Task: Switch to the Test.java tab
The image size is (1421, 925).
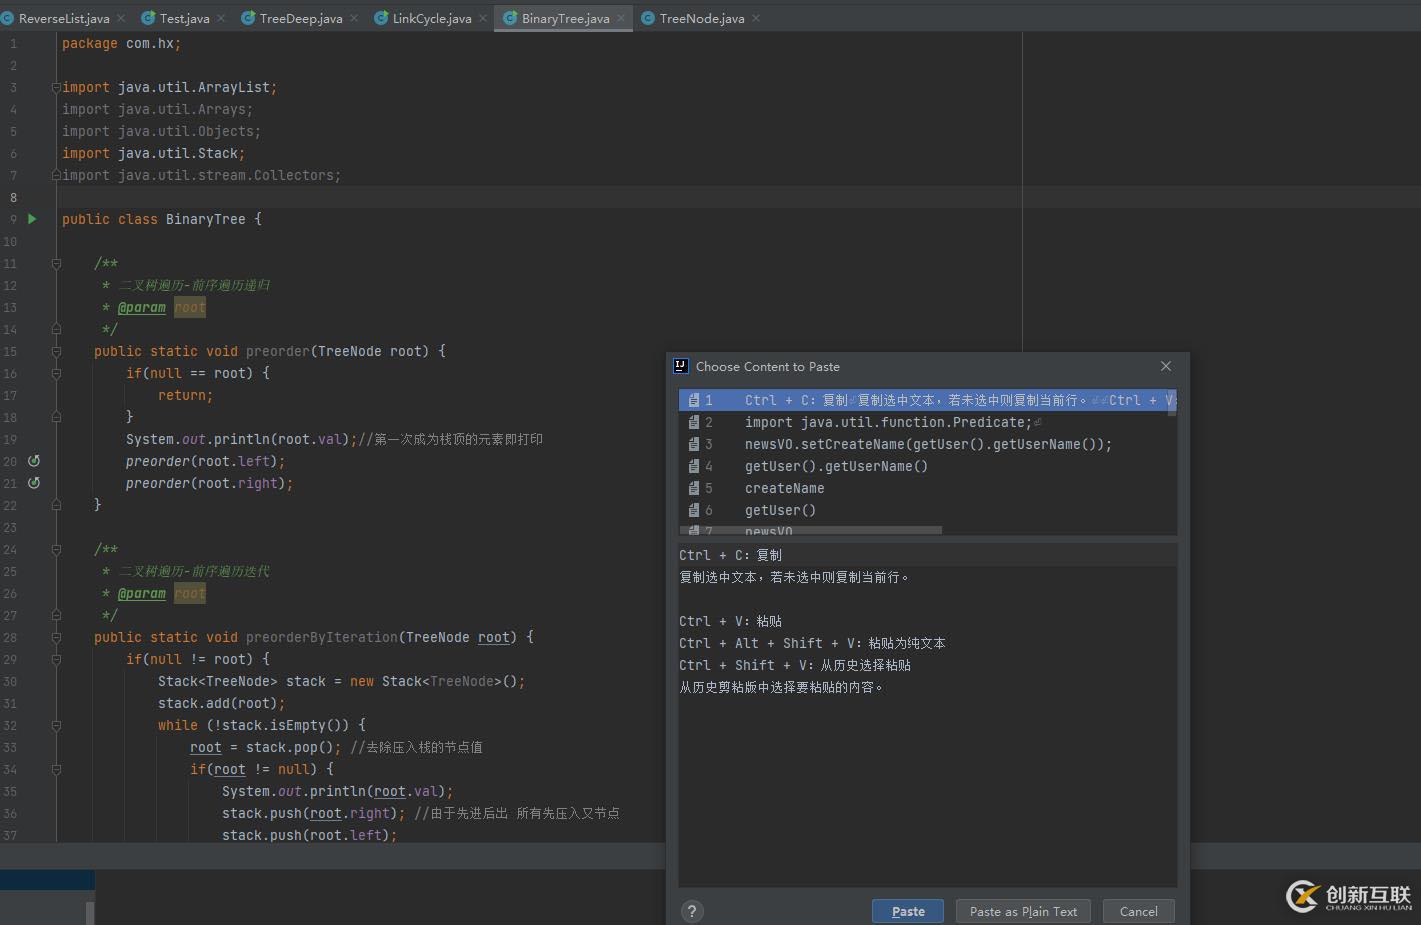Action: click(184, 18)
